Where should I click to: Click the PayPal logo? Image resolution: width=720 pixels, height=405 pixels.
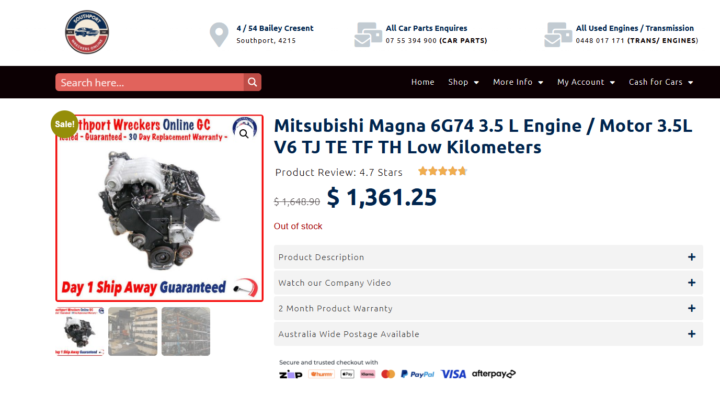417,374
